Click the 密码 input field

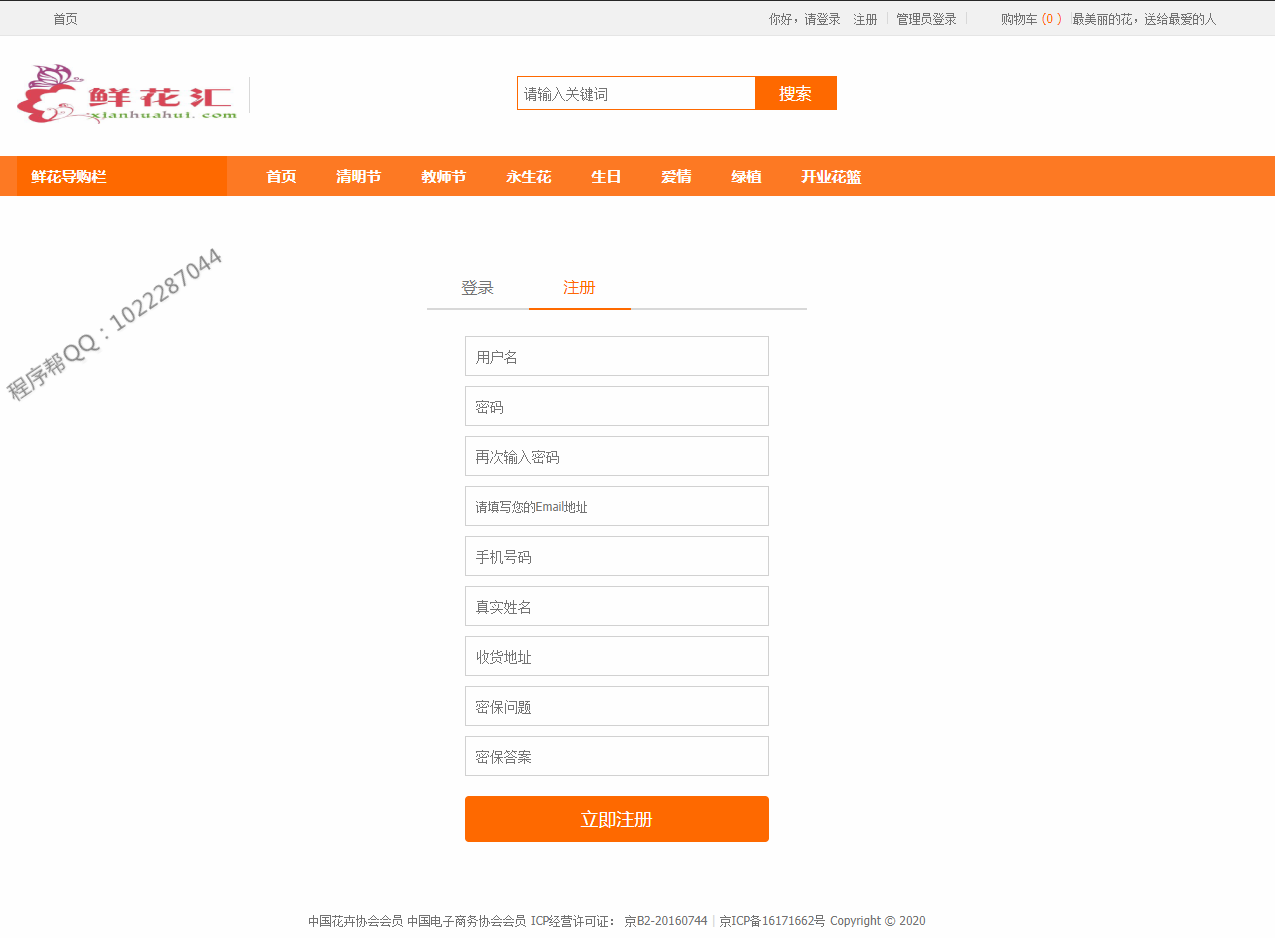point(617,406)
